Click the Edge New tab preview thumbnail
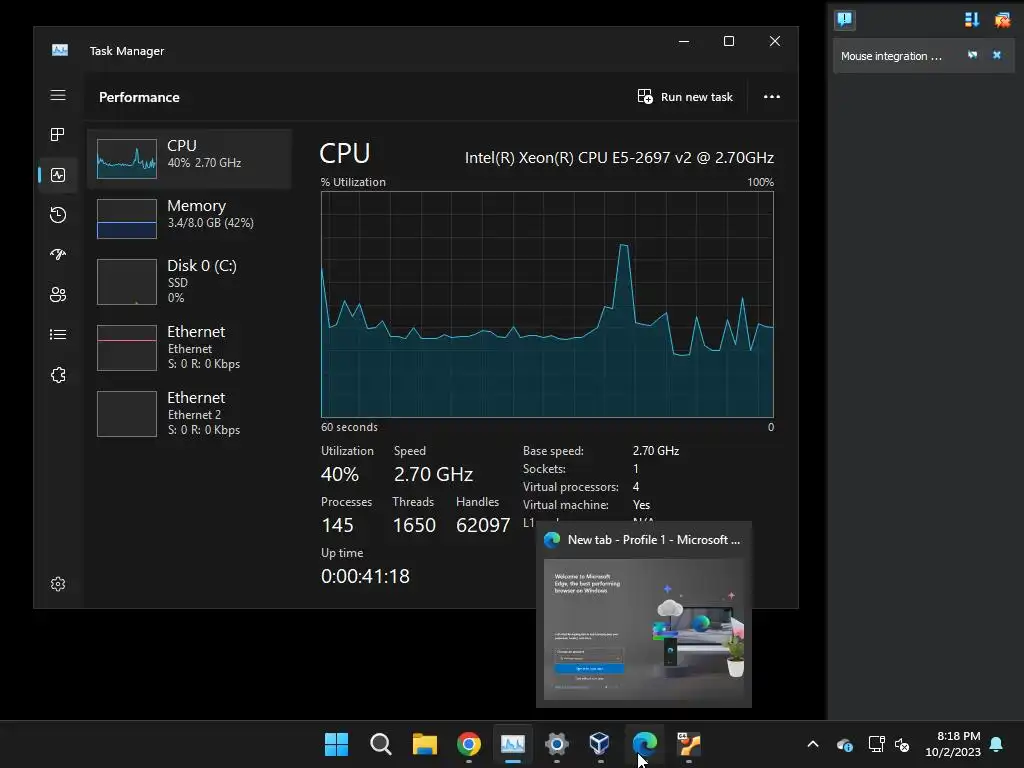Viewport: 1024px width, 768px height. point(644,629)
